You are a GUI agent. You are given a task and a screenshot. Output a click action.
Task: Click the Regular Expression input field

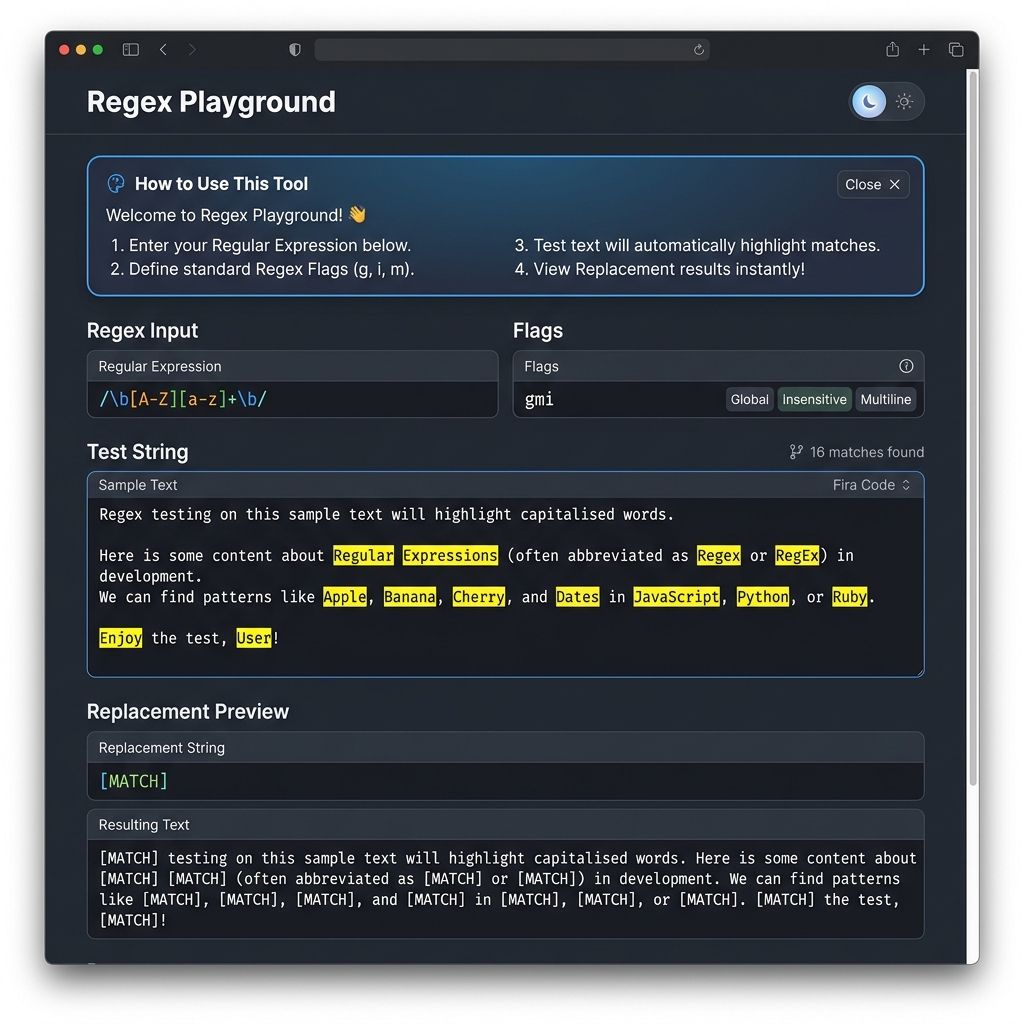[293, 399]
